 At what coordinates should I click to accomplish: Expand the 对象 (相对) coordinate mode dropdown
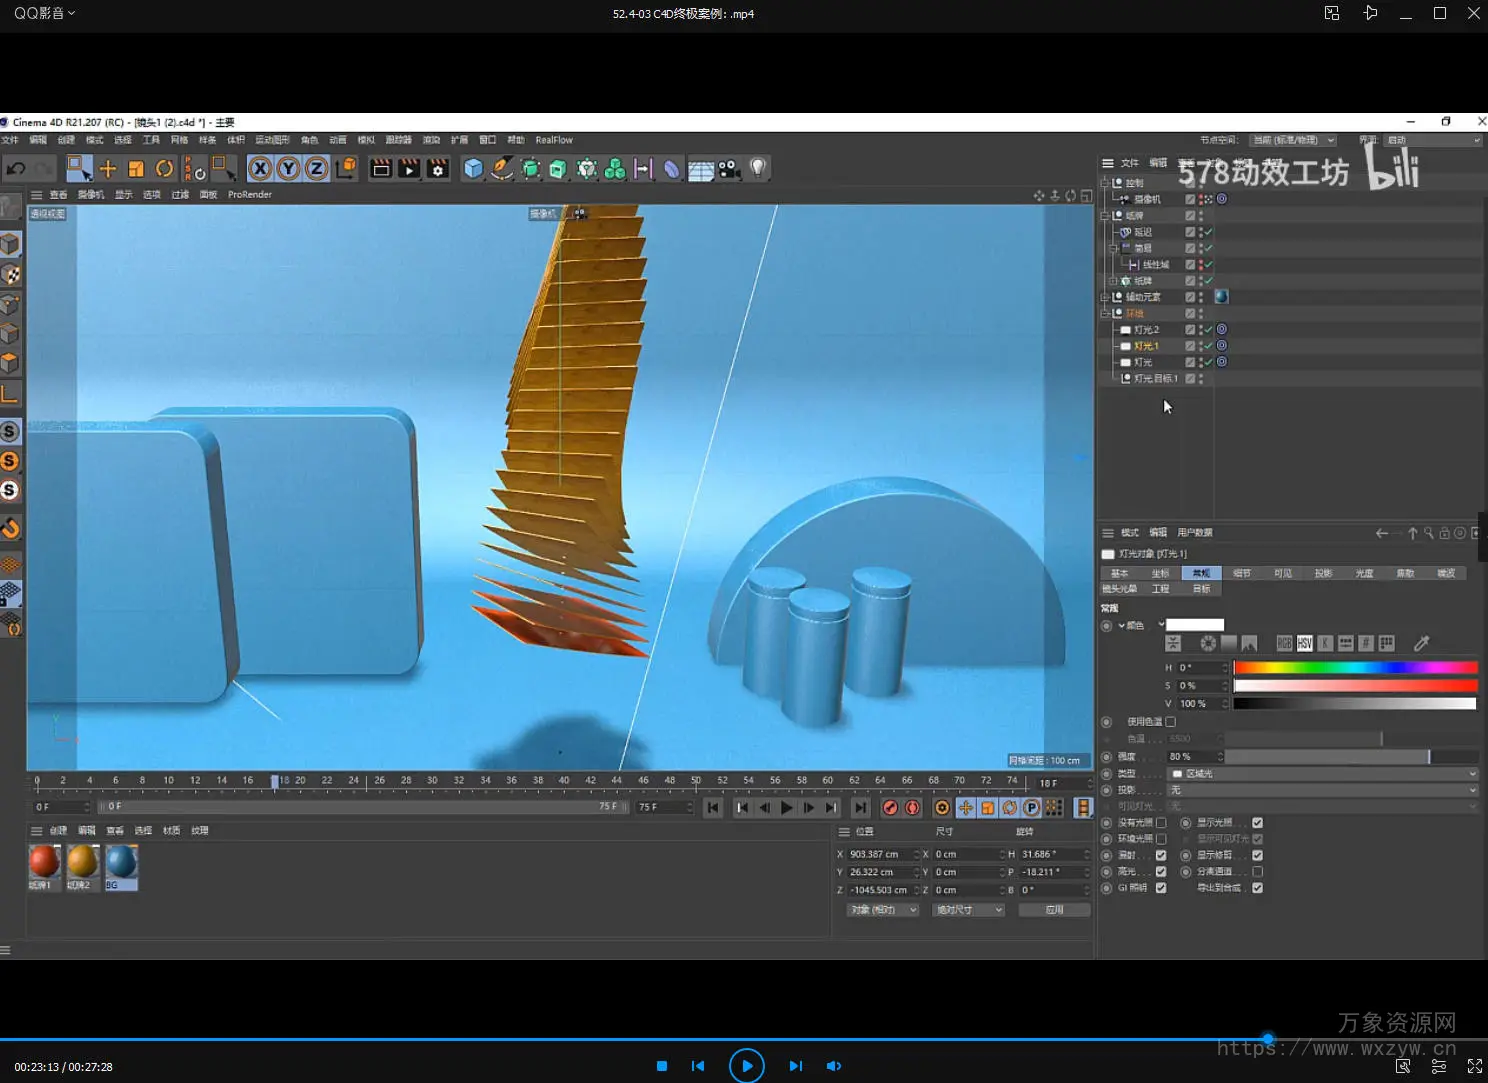[882, 910]
